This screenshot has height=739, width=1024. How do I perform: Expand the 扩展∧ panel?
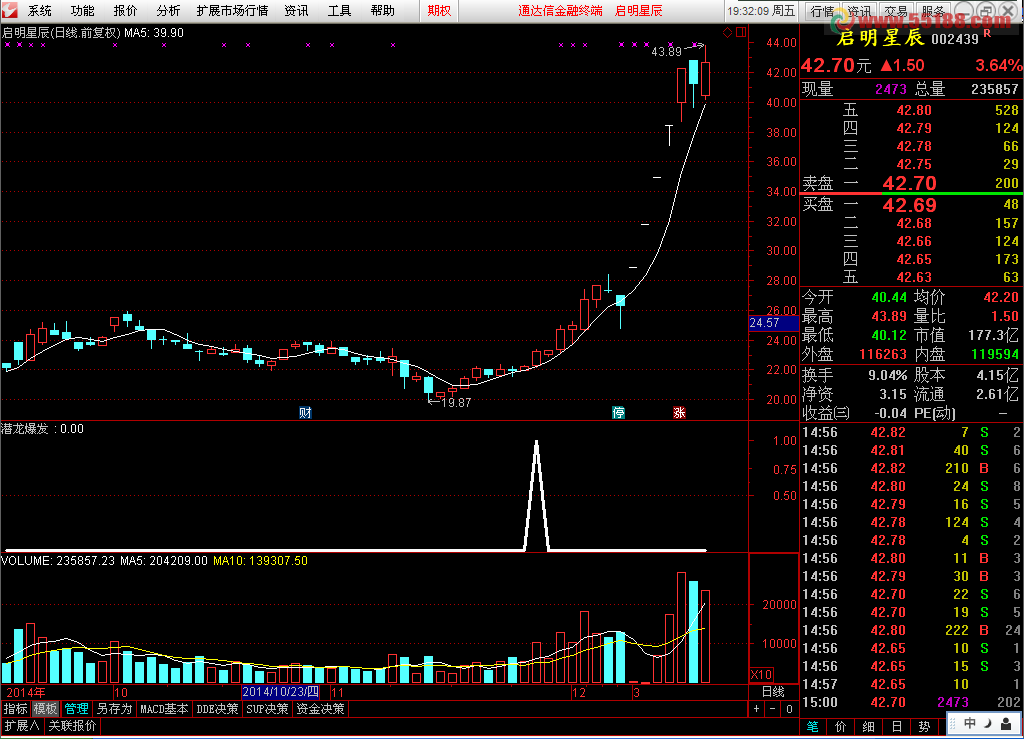click(x=22, y=725)
